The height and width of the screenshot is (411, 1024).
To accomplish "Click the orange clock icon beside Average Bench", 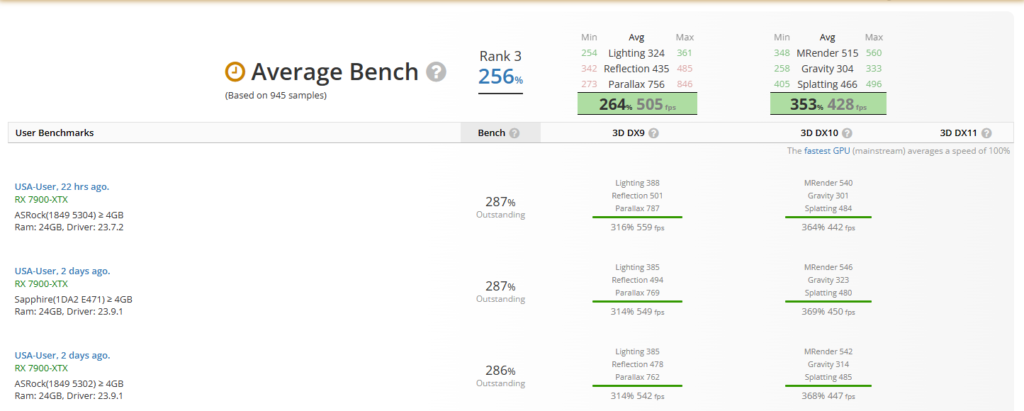I will (x=234, y=71).
